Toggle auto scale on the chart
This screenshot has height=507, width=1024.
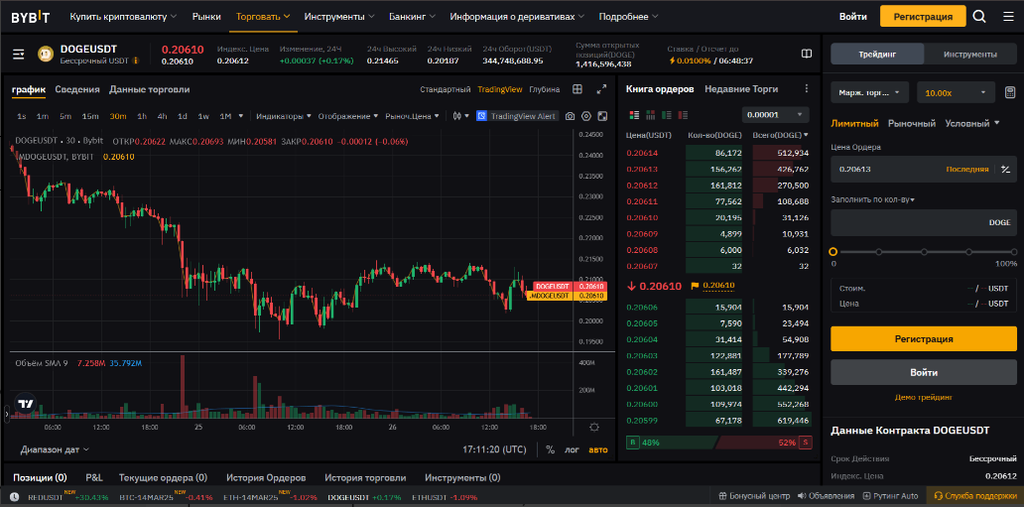pyautogui.click(x=598, y=450)
